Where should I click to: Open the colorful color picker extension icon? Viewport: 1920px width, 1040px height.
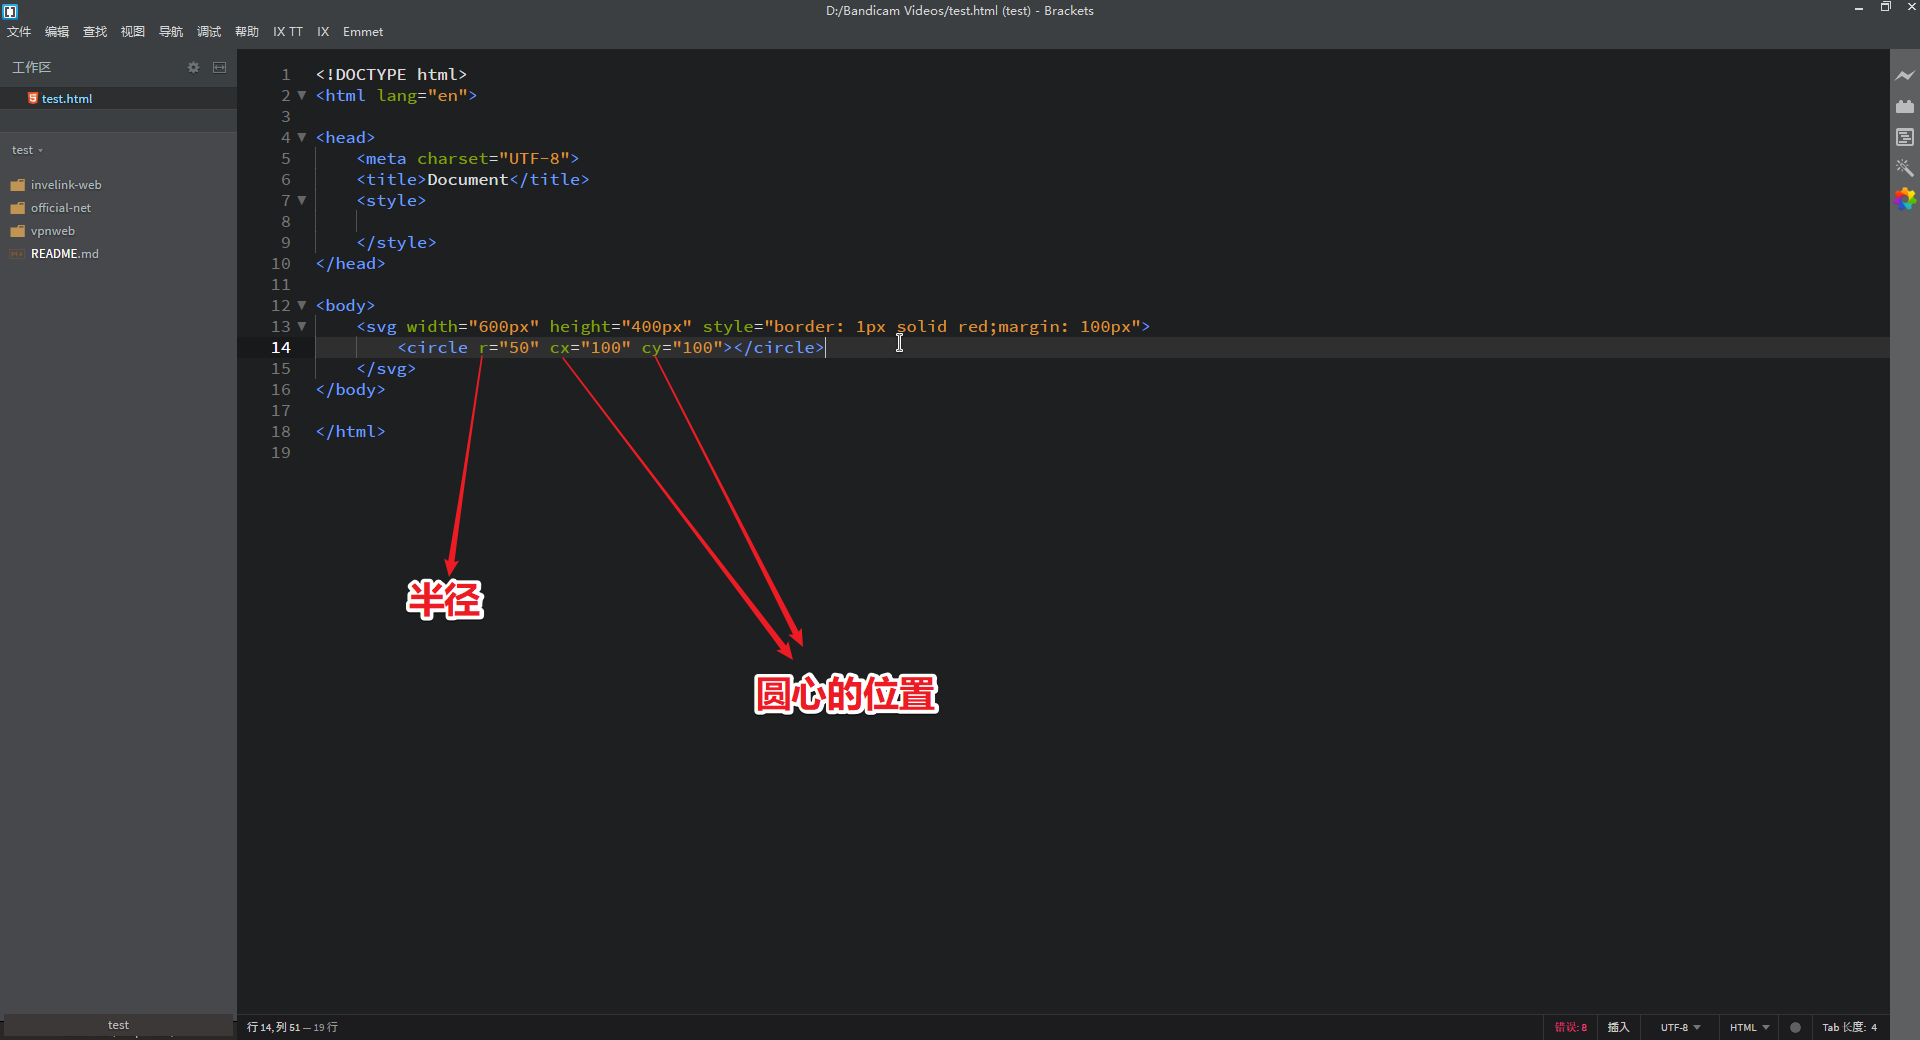pos(1906,199)
